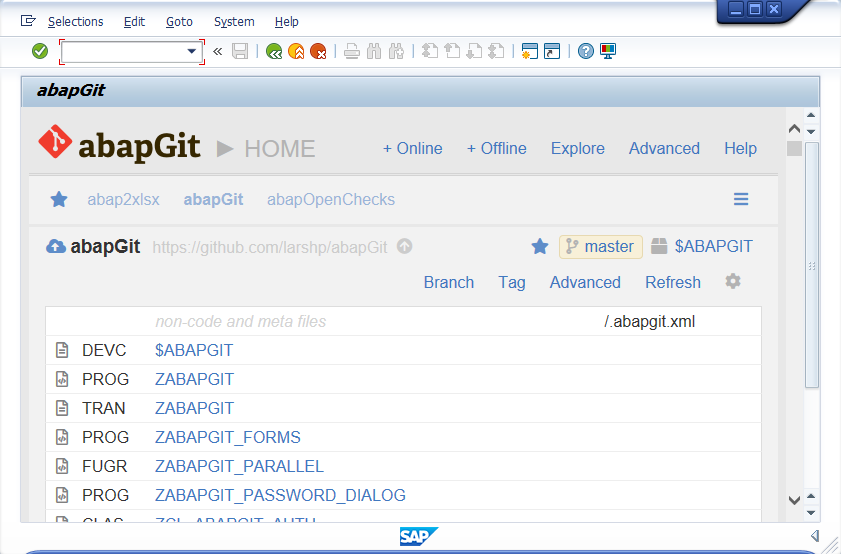
Task: Click the Print toolbar icon
Action: pos(352,51)
